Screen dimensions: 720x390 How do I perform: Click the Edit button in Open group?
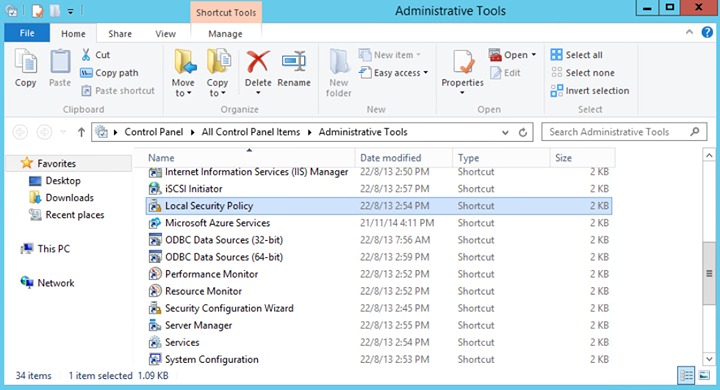pos(506,73)
